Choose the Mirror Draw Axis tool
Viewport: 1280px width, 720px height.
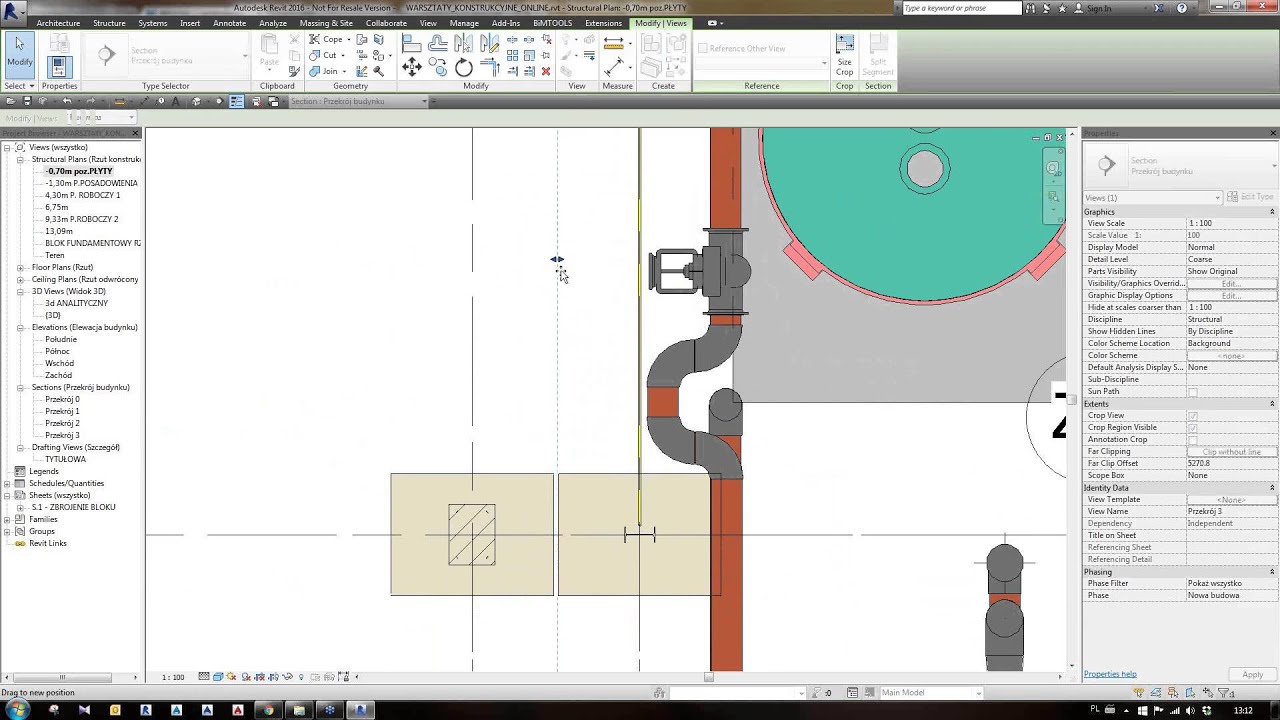pyautogui.click(x=489, y=43)
